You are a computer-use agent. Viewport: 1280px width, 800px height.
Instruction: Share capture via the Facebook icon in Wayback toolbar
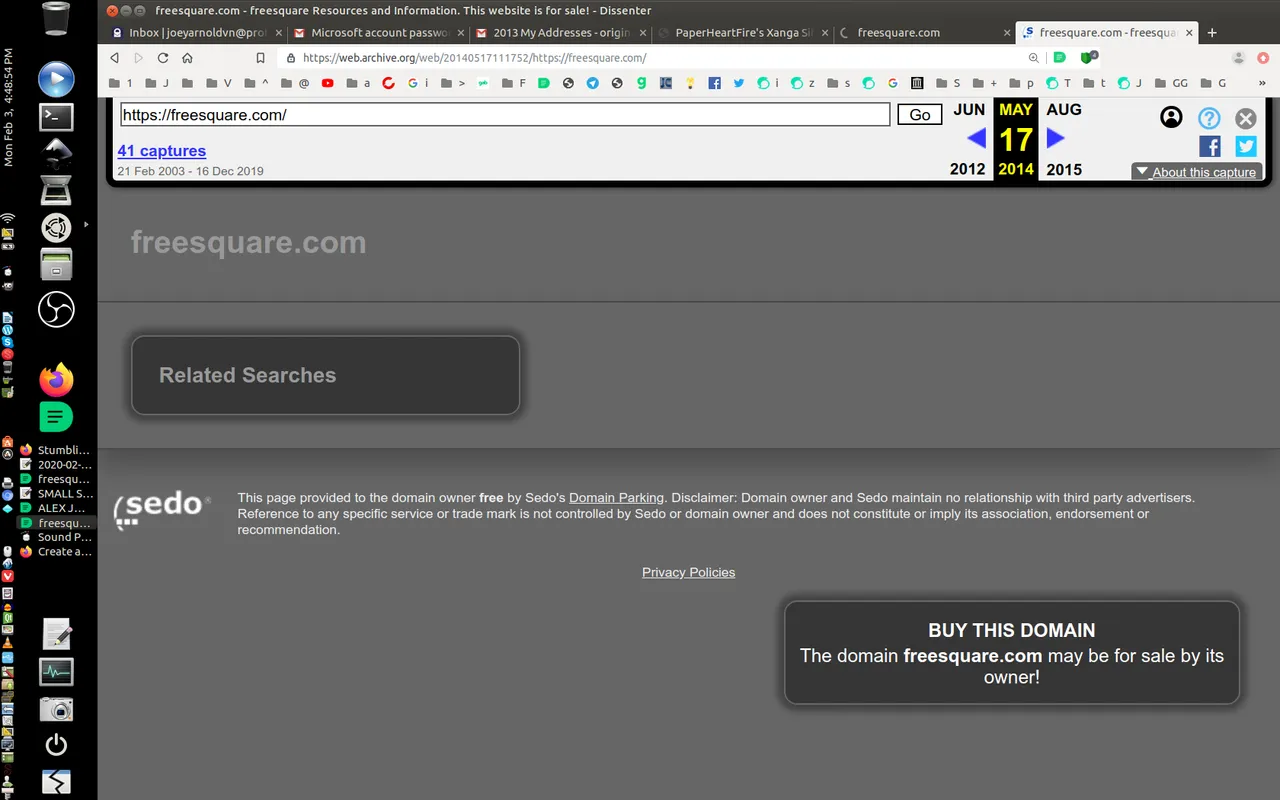pyautogui.click(x=1209, y=147)
